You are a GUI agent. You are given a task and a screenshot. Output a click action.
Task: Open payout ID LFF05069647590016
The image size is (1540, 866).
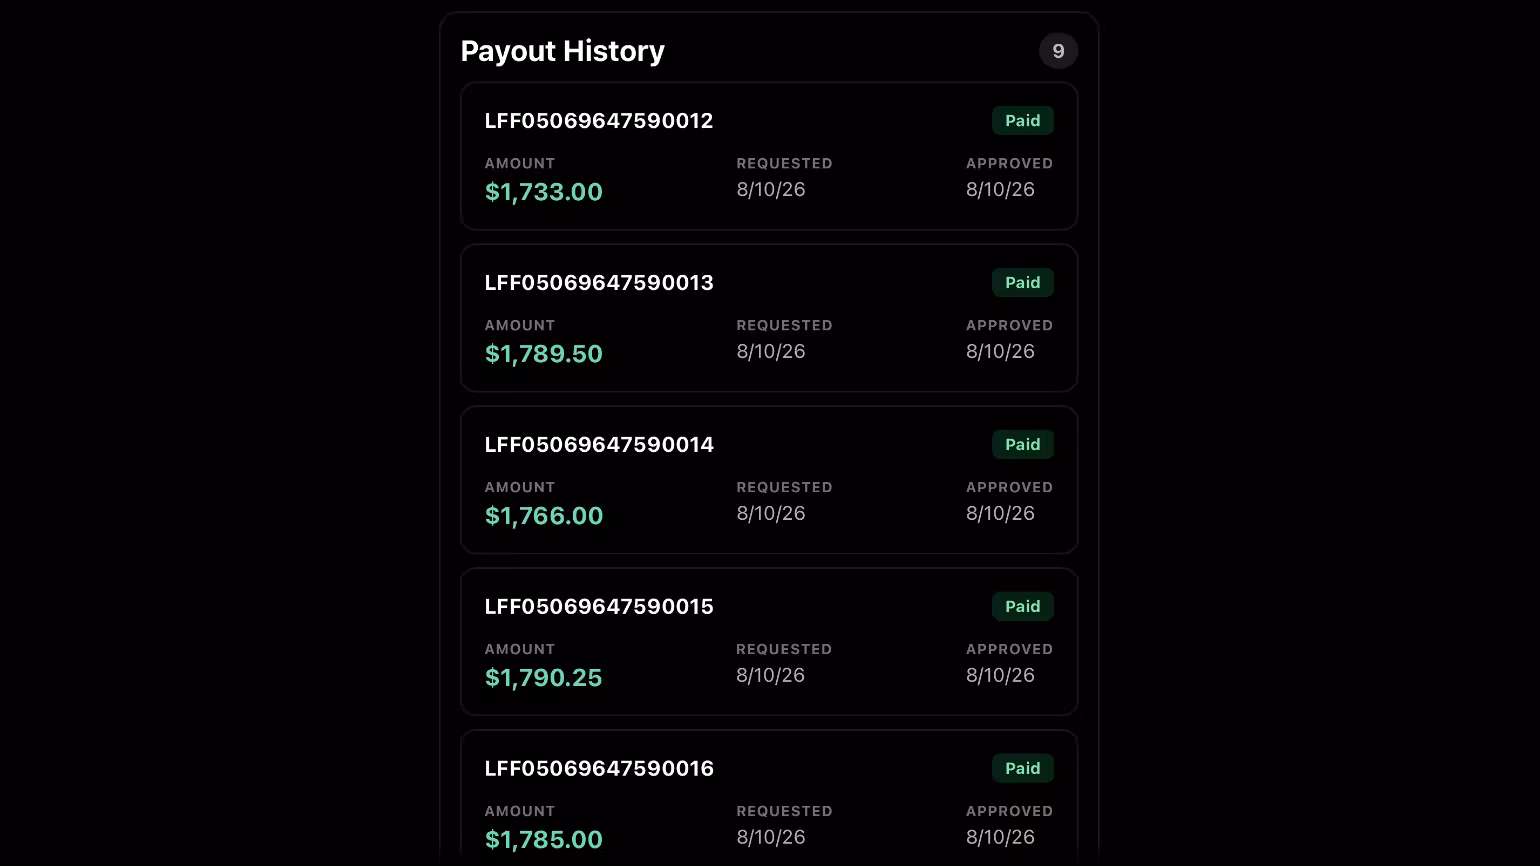(x=599, y=769)
